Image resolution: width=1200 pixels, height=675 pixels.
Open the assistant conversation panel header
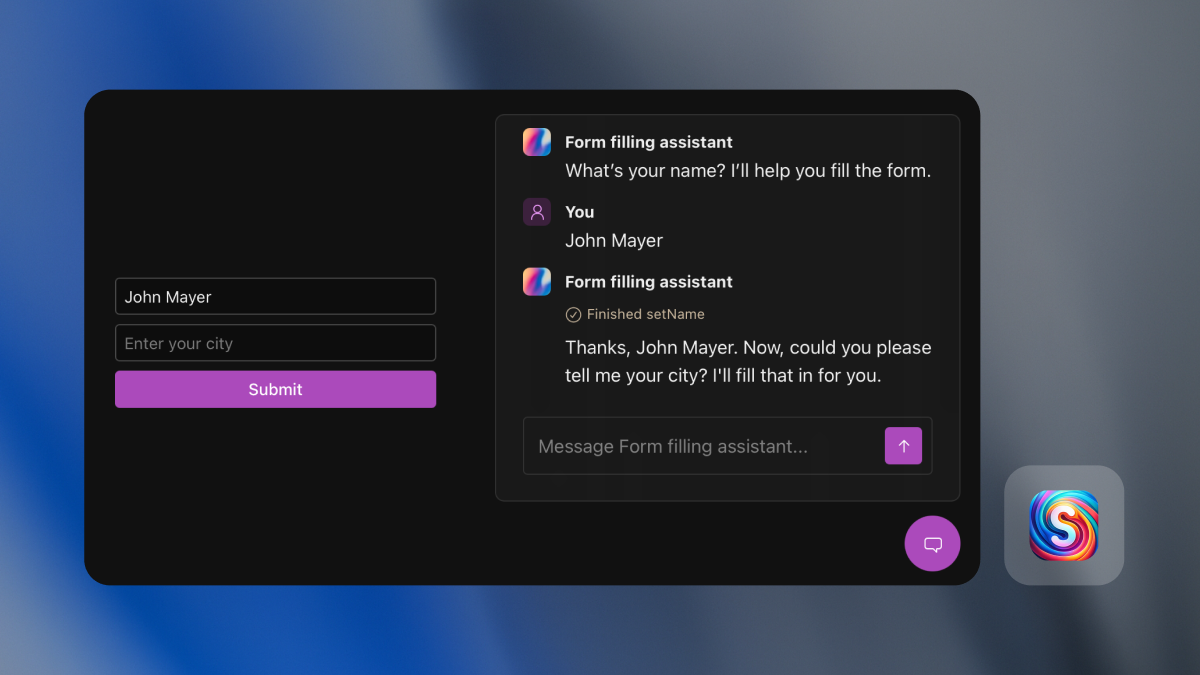pyautogui.click(x=648, y=141)
